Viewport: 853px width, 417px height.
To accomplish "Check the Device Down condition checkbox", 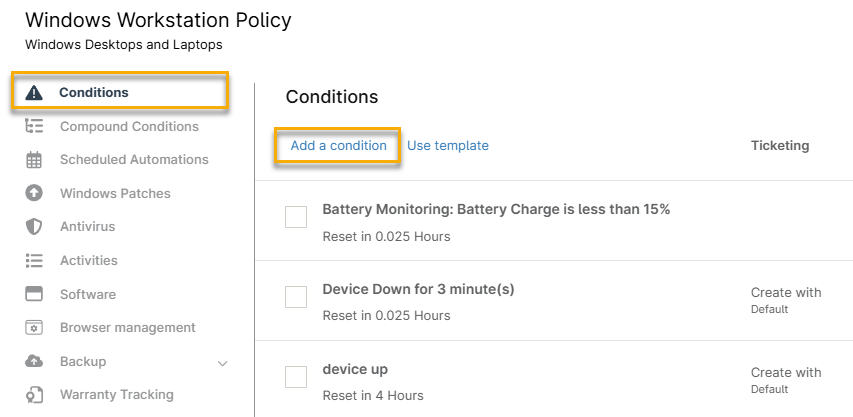I will [x=296, y=297].
